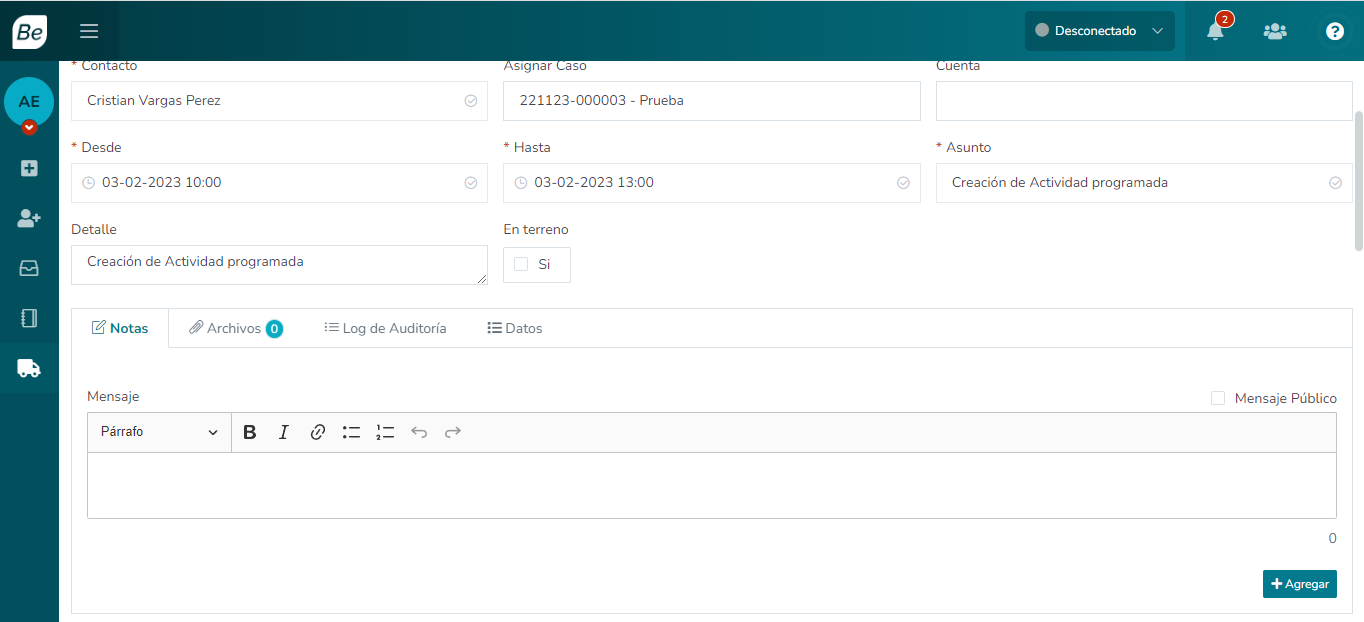
Task: Click the Archivos count badge
Action: (x=274, y=328)
